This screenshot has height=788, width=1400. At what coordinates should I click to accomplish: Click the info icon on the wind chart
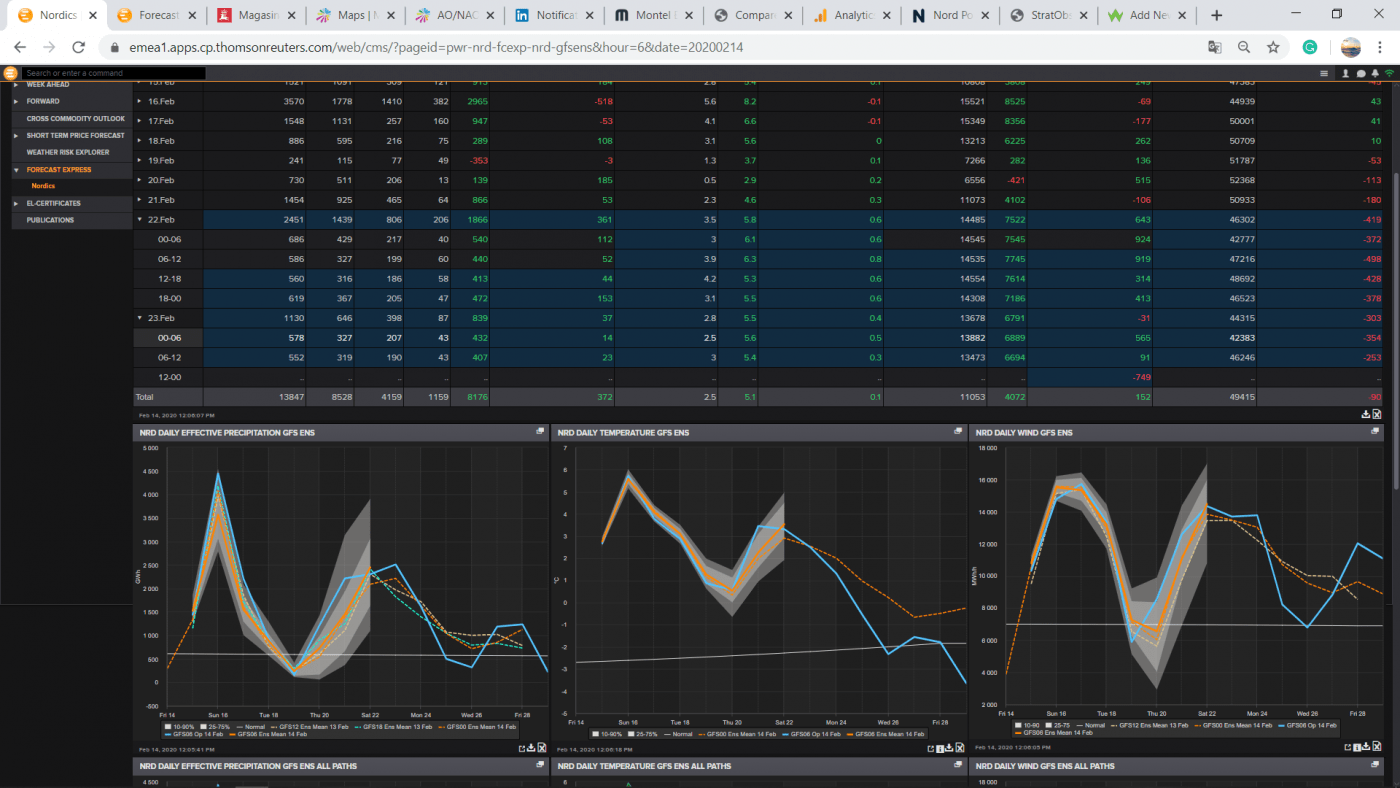[1356, 747]
